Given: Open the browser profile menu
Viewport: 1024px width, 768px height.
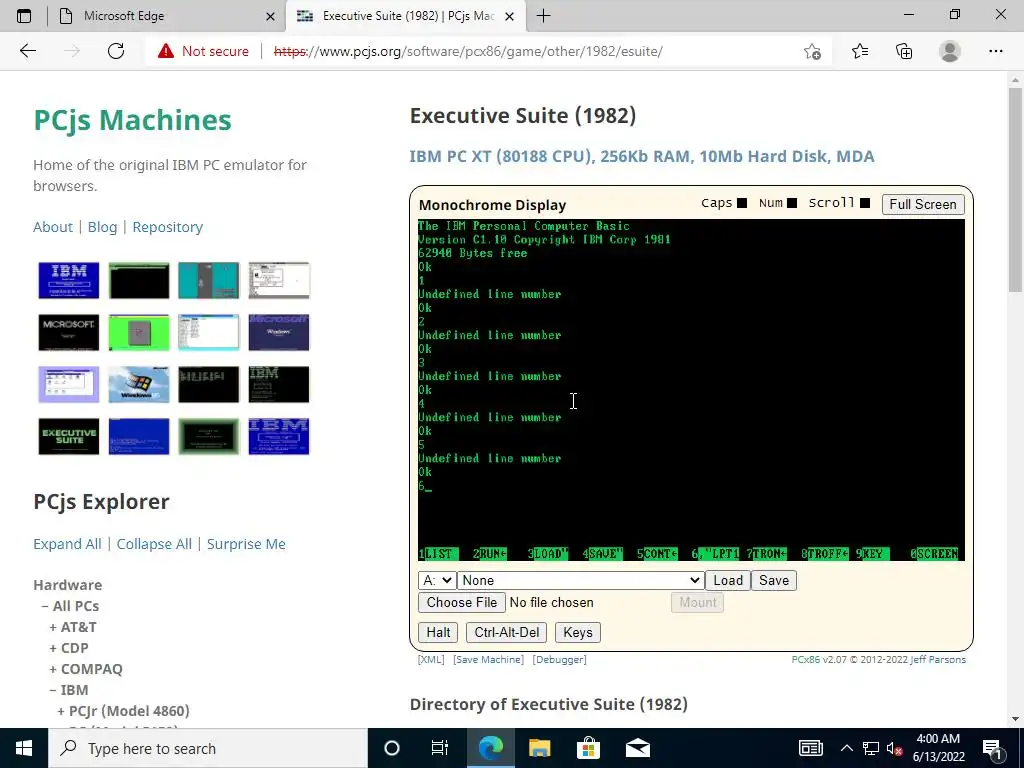Looking at the screenshot, I should 950,51.
